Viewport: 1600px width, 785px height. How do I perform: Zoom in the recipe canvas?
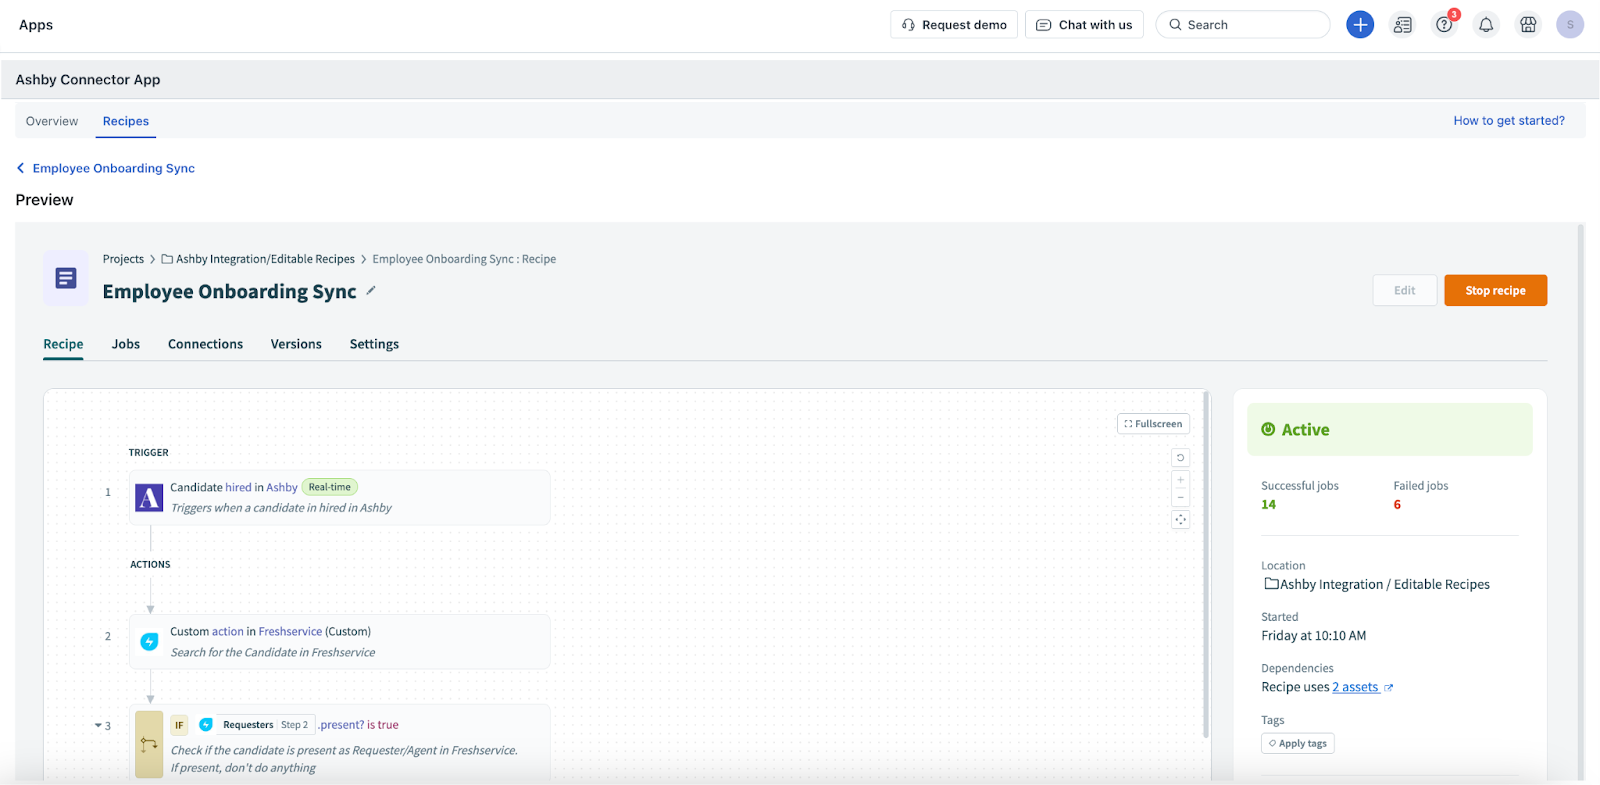[x=1180, y=480]
